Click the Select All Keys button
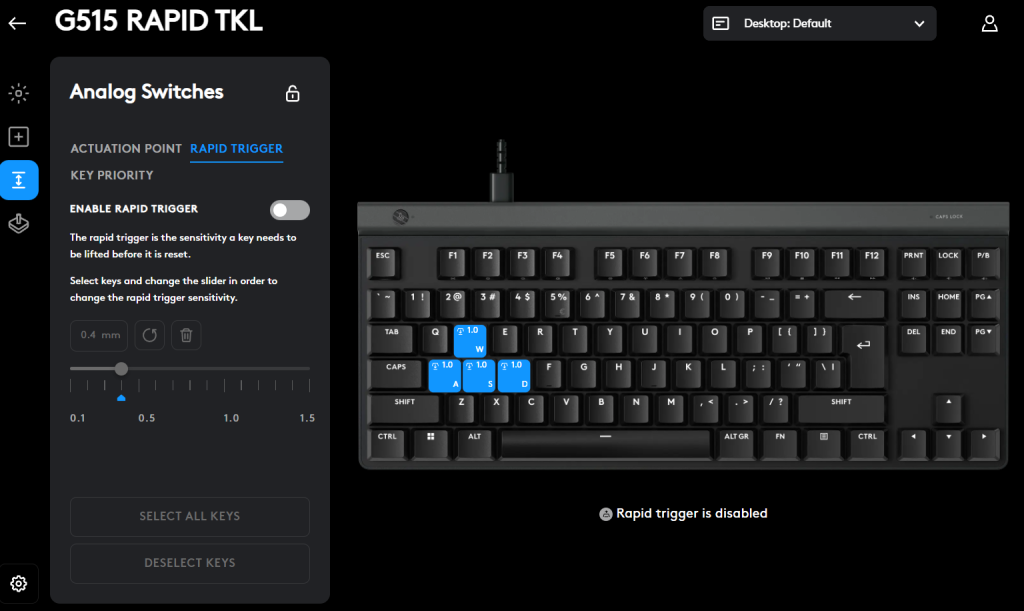The width and height of the screenshot is (1024, 611). [x=190, y=516]
